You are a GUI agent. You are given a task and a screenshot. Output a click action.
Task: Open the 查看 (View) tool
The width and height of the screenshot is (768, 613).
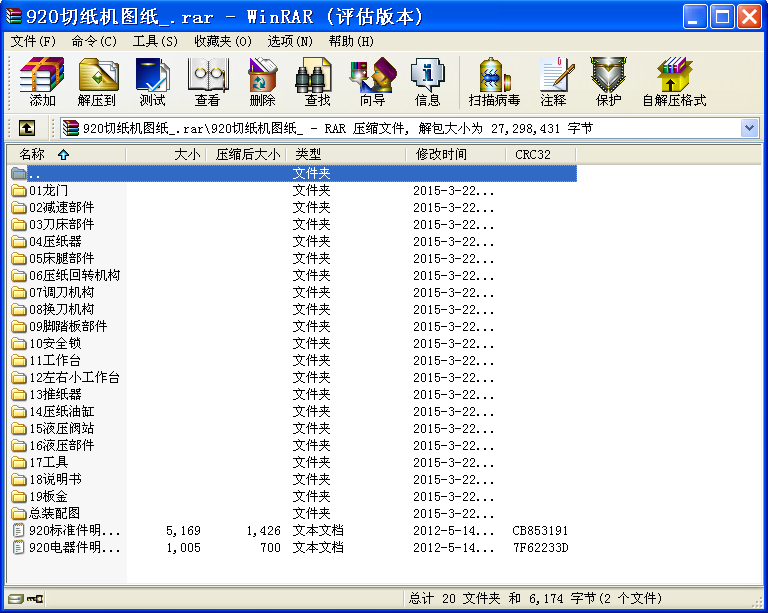(208, 81)
